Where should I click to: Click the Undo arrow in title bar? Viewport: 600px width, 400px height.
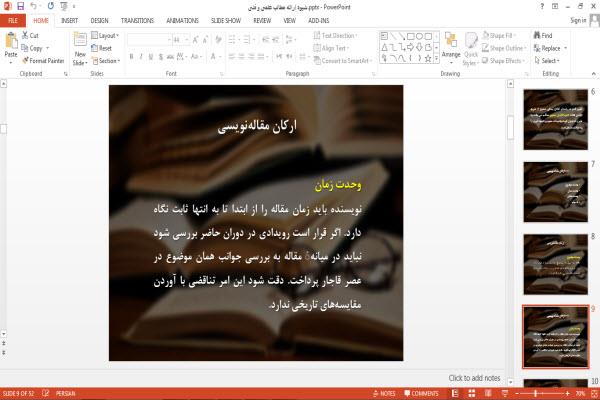click(34, 6)
